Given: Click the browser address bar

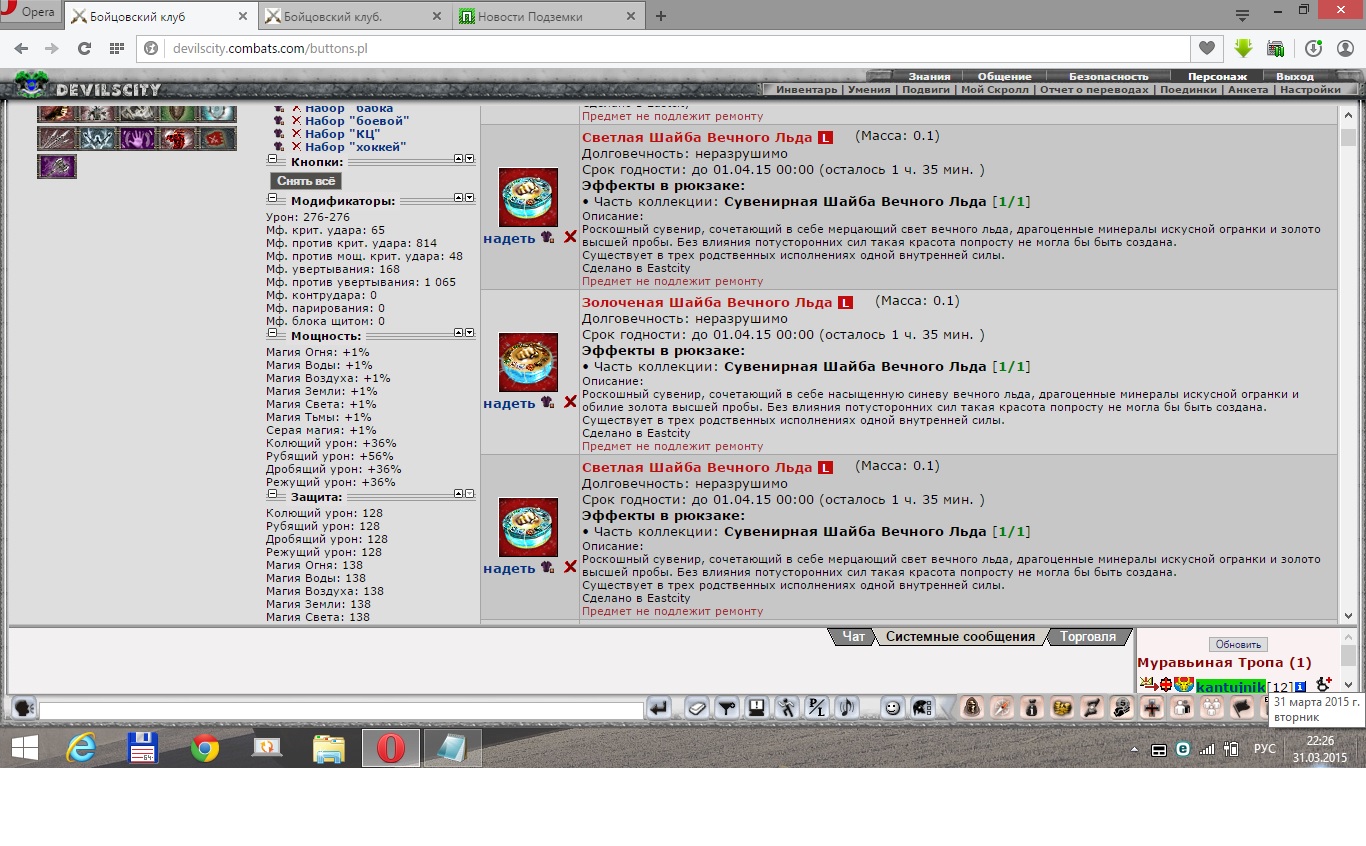Looking at the screenshot, I should click(663, 48).
